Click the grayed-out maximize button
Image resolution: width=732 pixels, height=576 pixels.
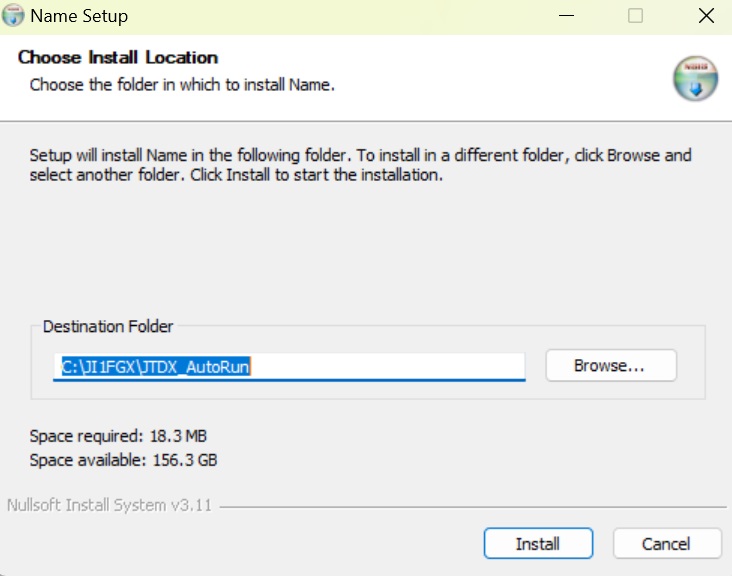coord(635,17)
